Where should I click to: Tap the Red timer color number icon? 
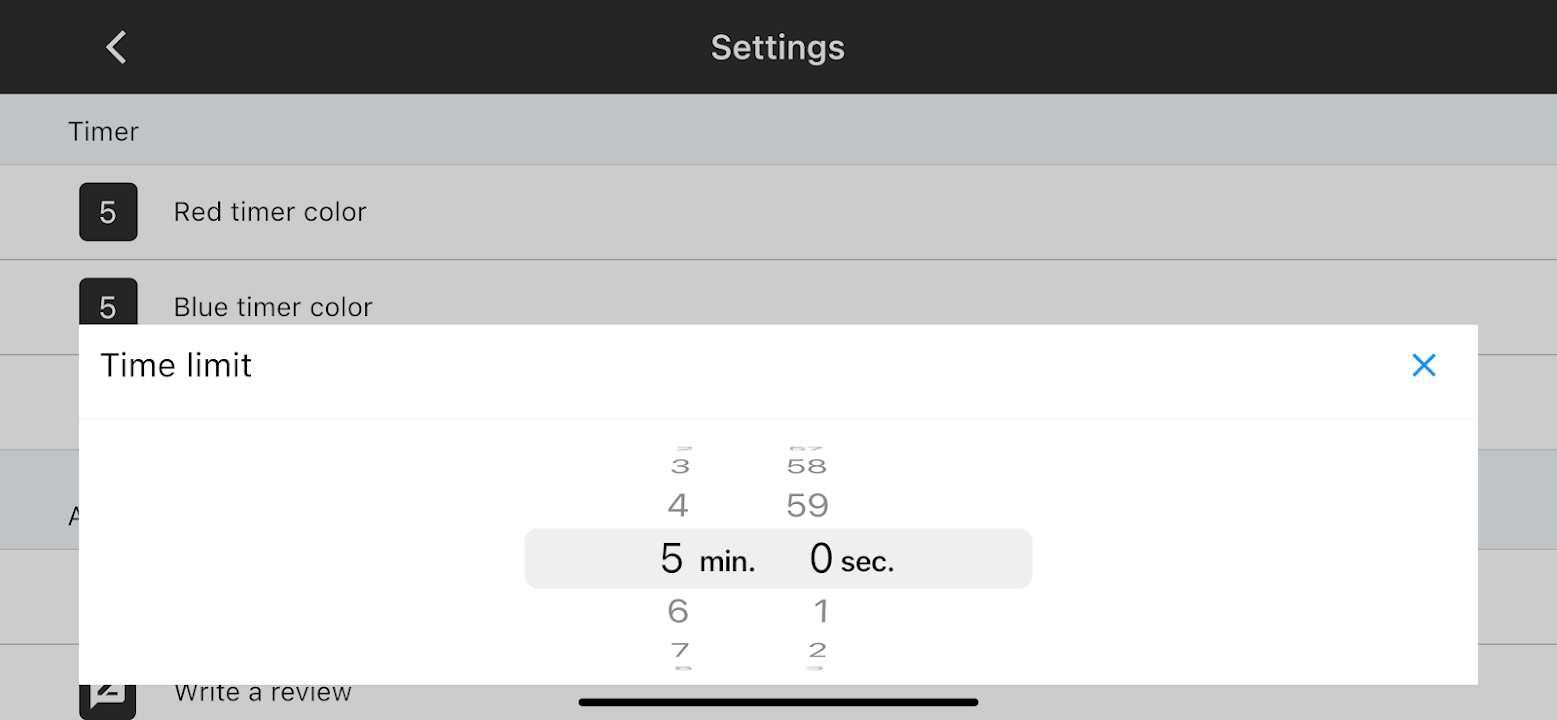click(x=108, y=212)
